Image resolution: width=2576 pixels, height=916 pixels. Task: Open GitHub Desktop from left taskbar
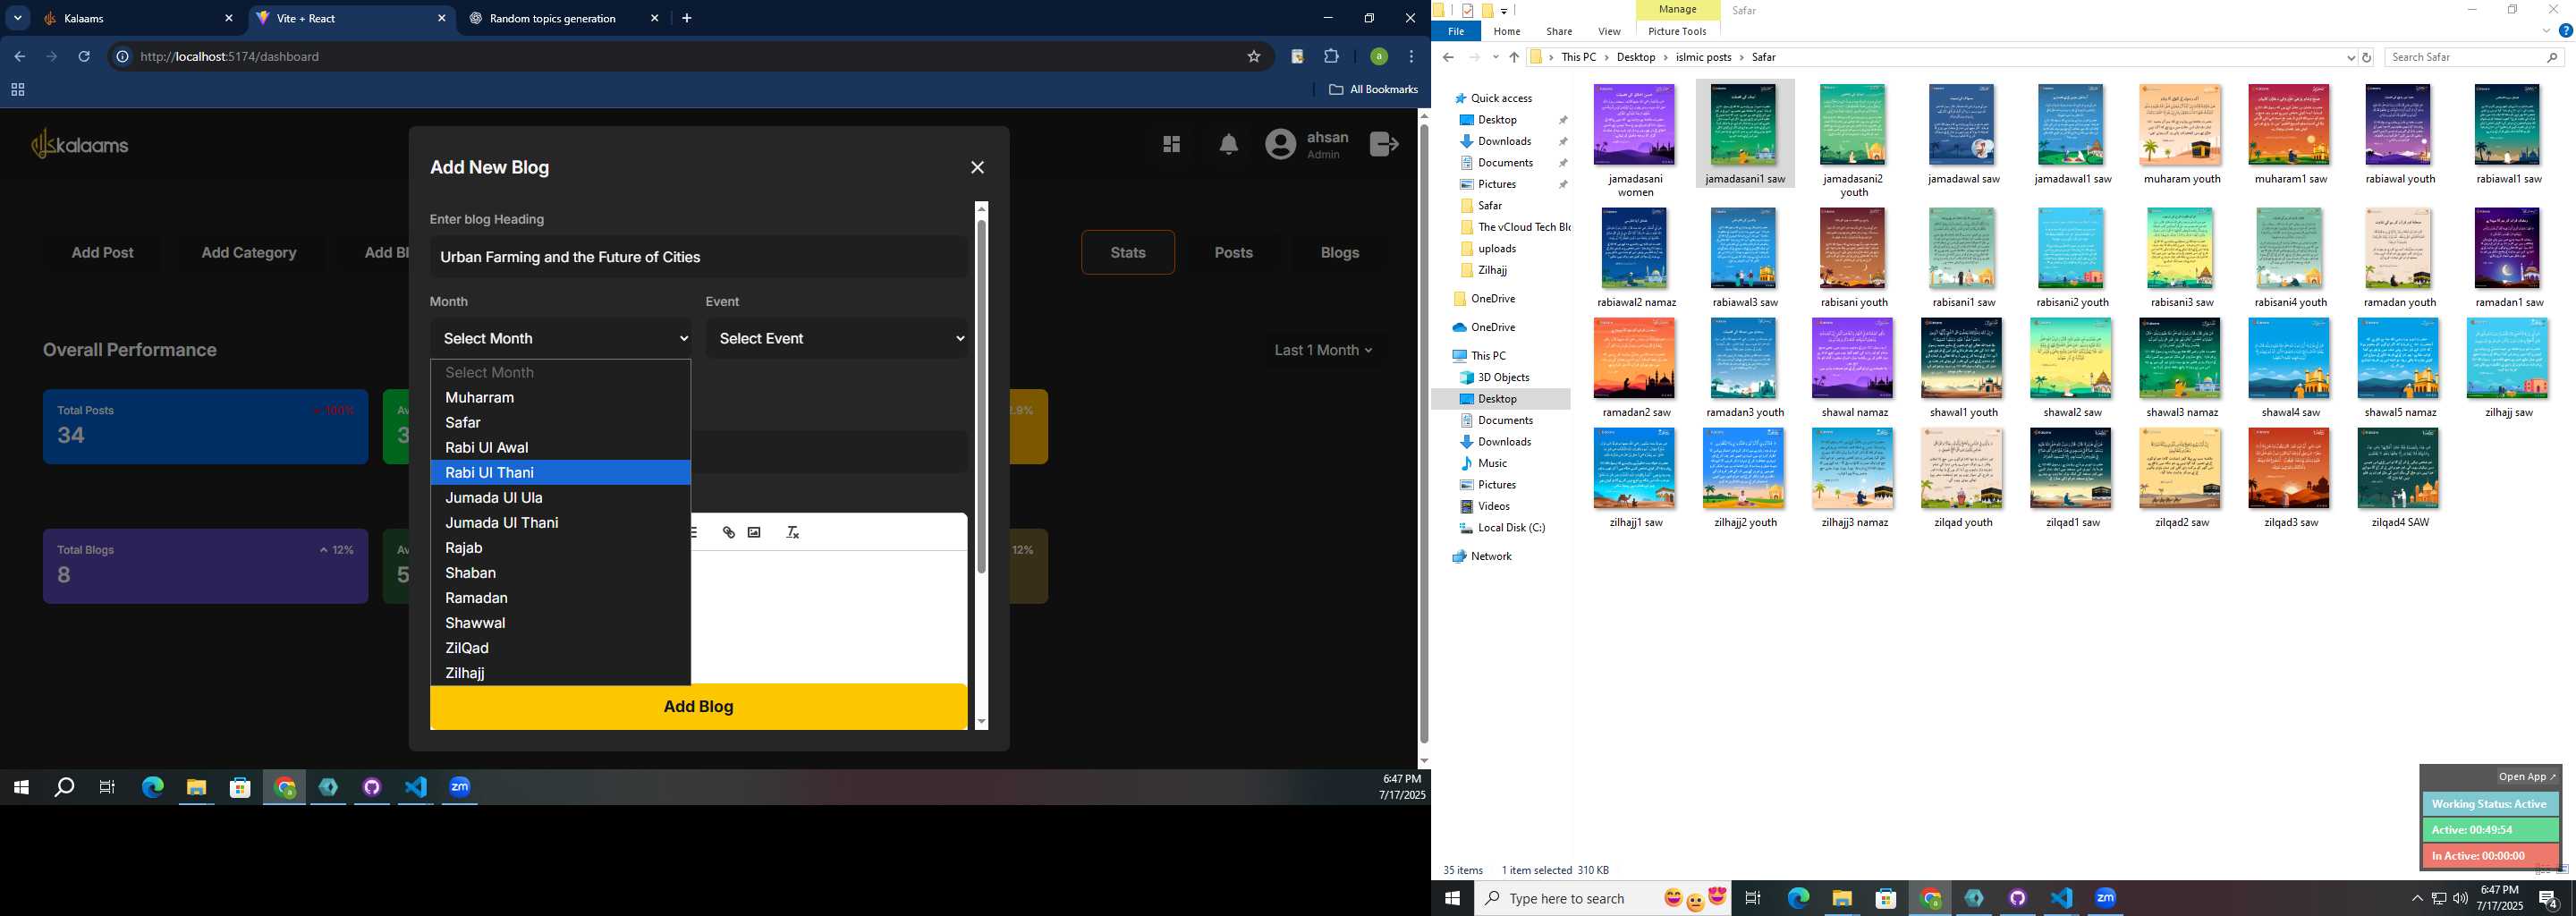[372, 788]
